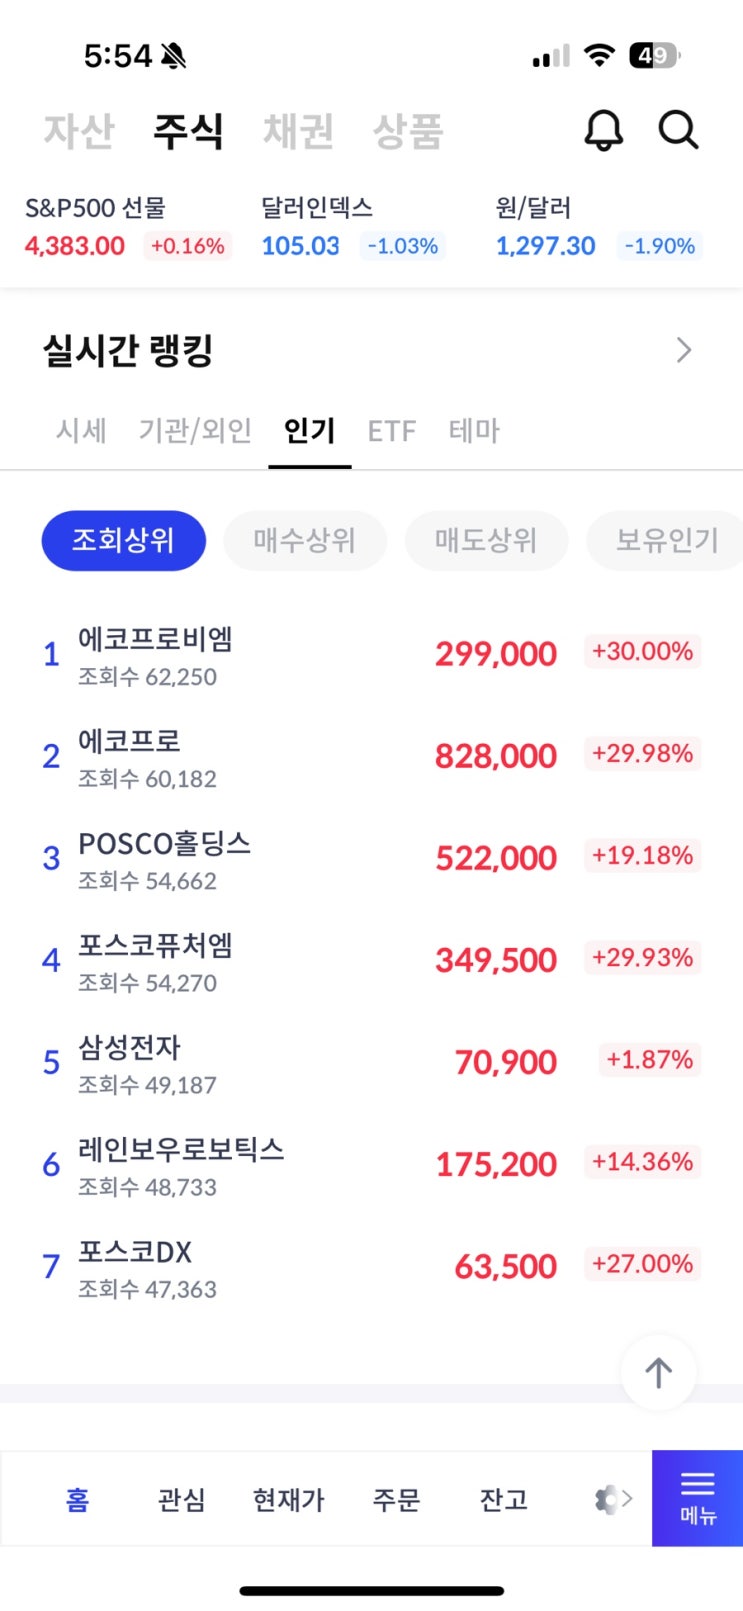Open 삼성전자 stock row
The height and width of the screenshot is (1611, 743).
pos(371,1063)
